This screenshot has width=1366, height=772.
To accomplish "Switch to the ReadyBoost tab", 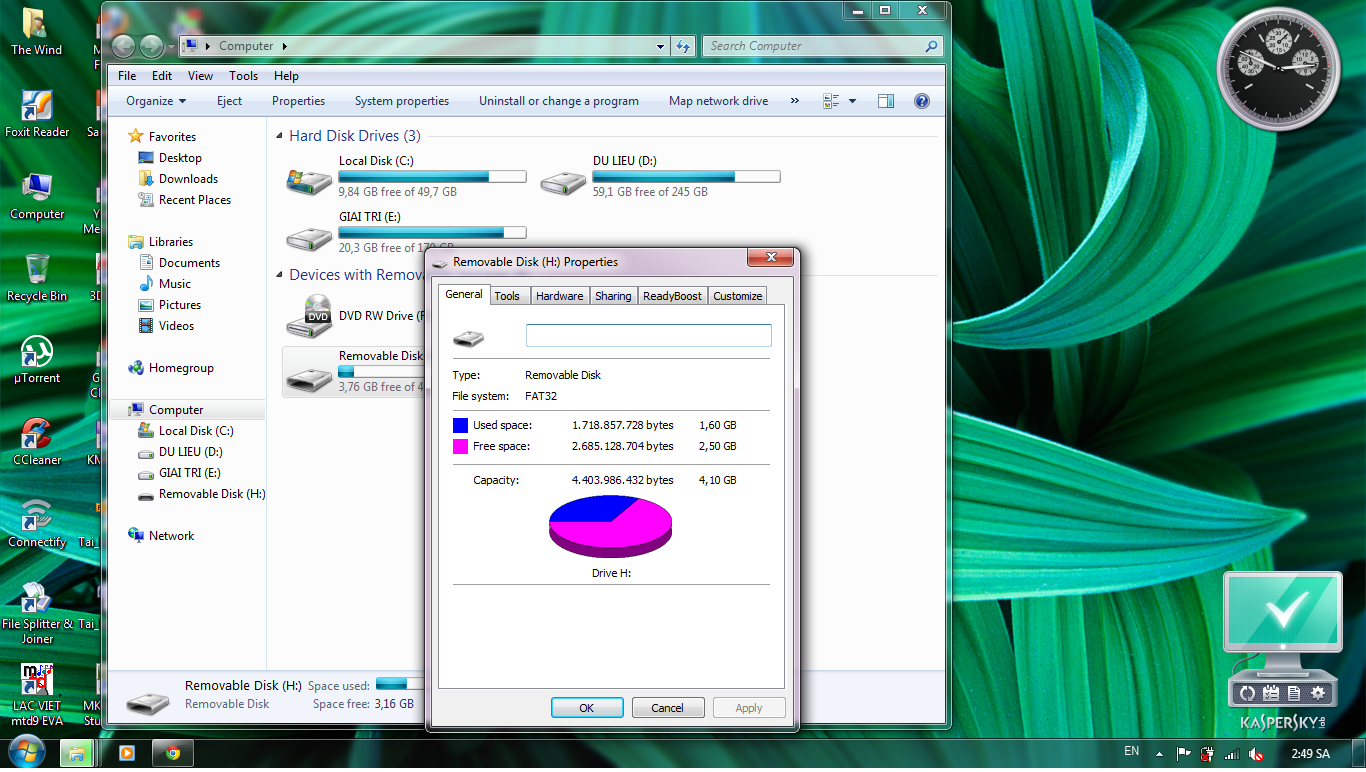I will coord(672,296).
